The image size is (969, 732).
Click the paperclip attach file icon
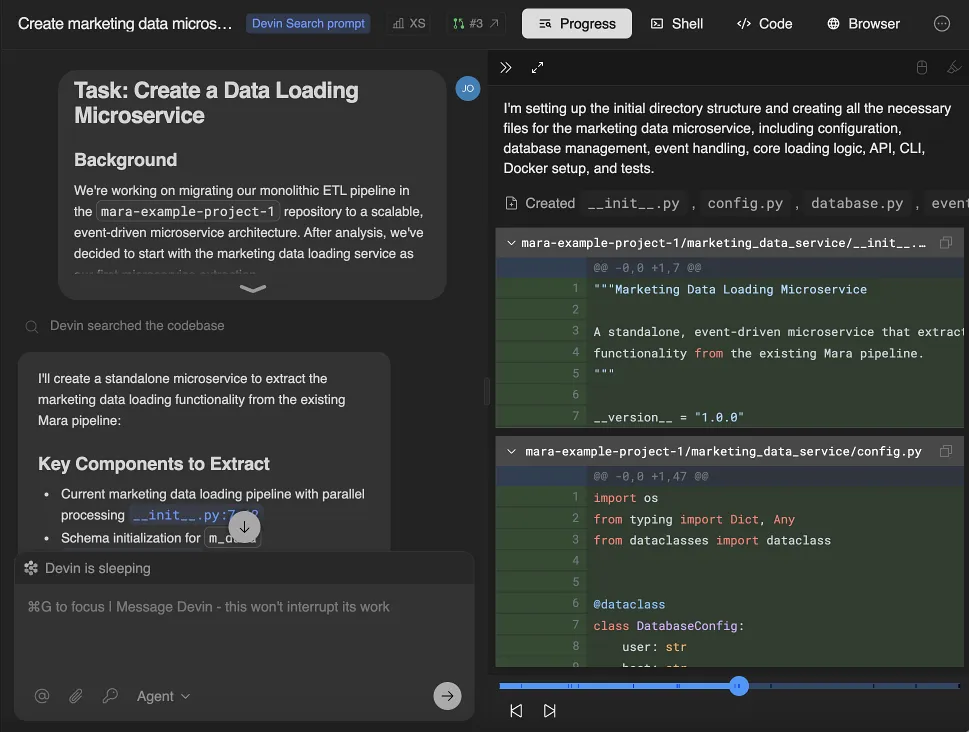click(76, 696)
